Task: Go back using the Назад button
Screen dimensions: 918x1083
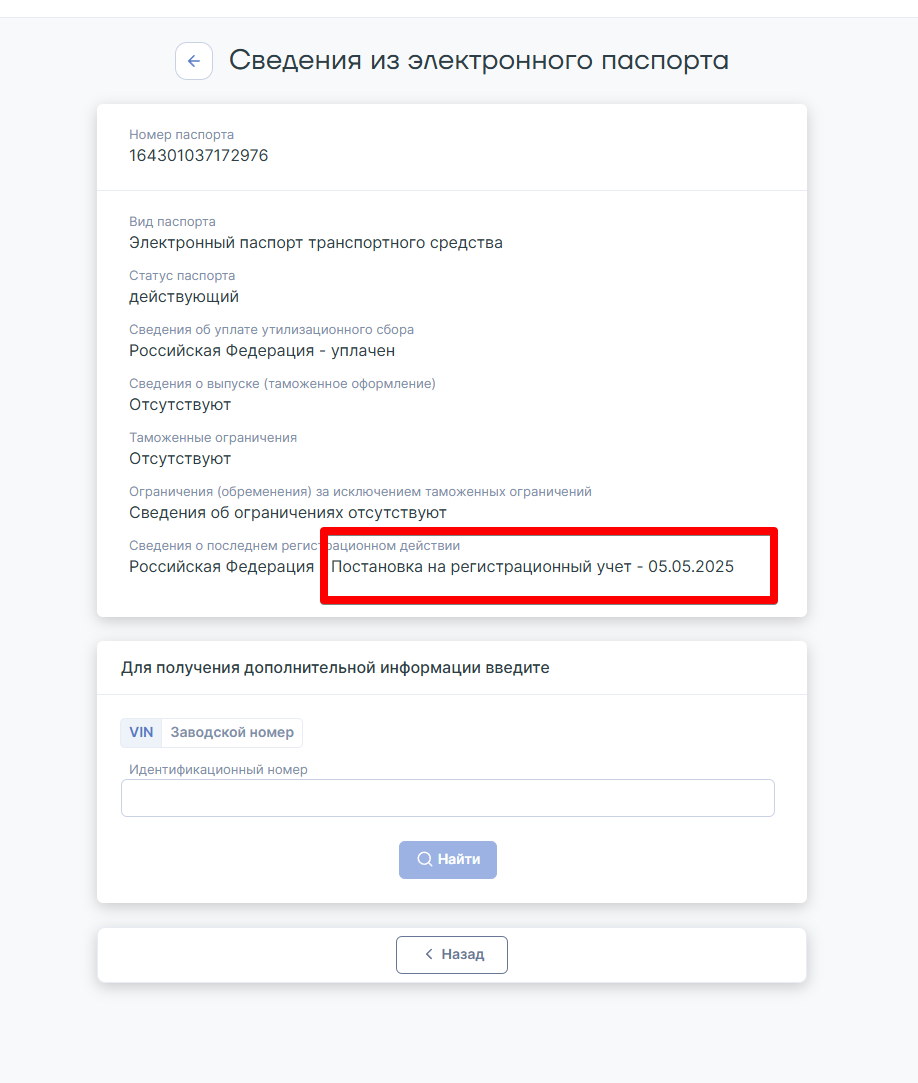Action: pos(452,955)
